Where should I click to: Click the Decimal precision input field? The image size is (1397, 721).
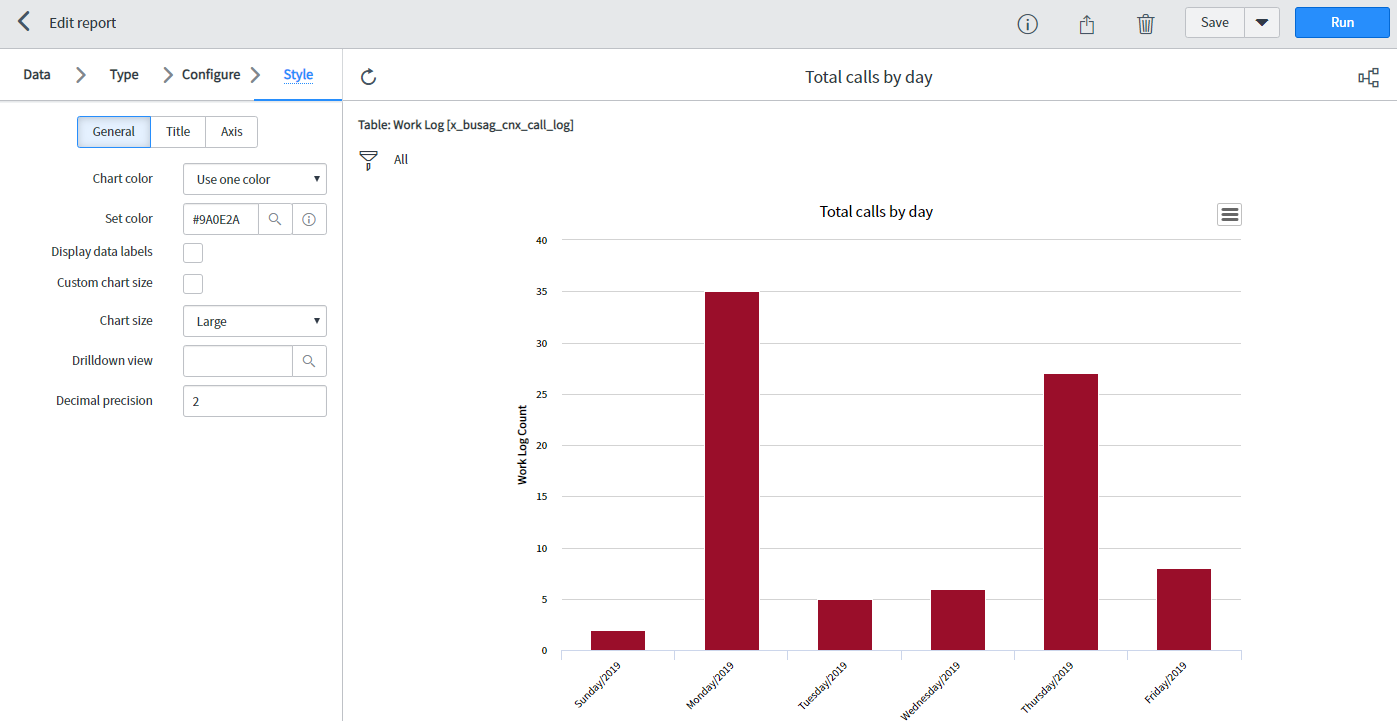pyautogui.click(x=254, y=401)
